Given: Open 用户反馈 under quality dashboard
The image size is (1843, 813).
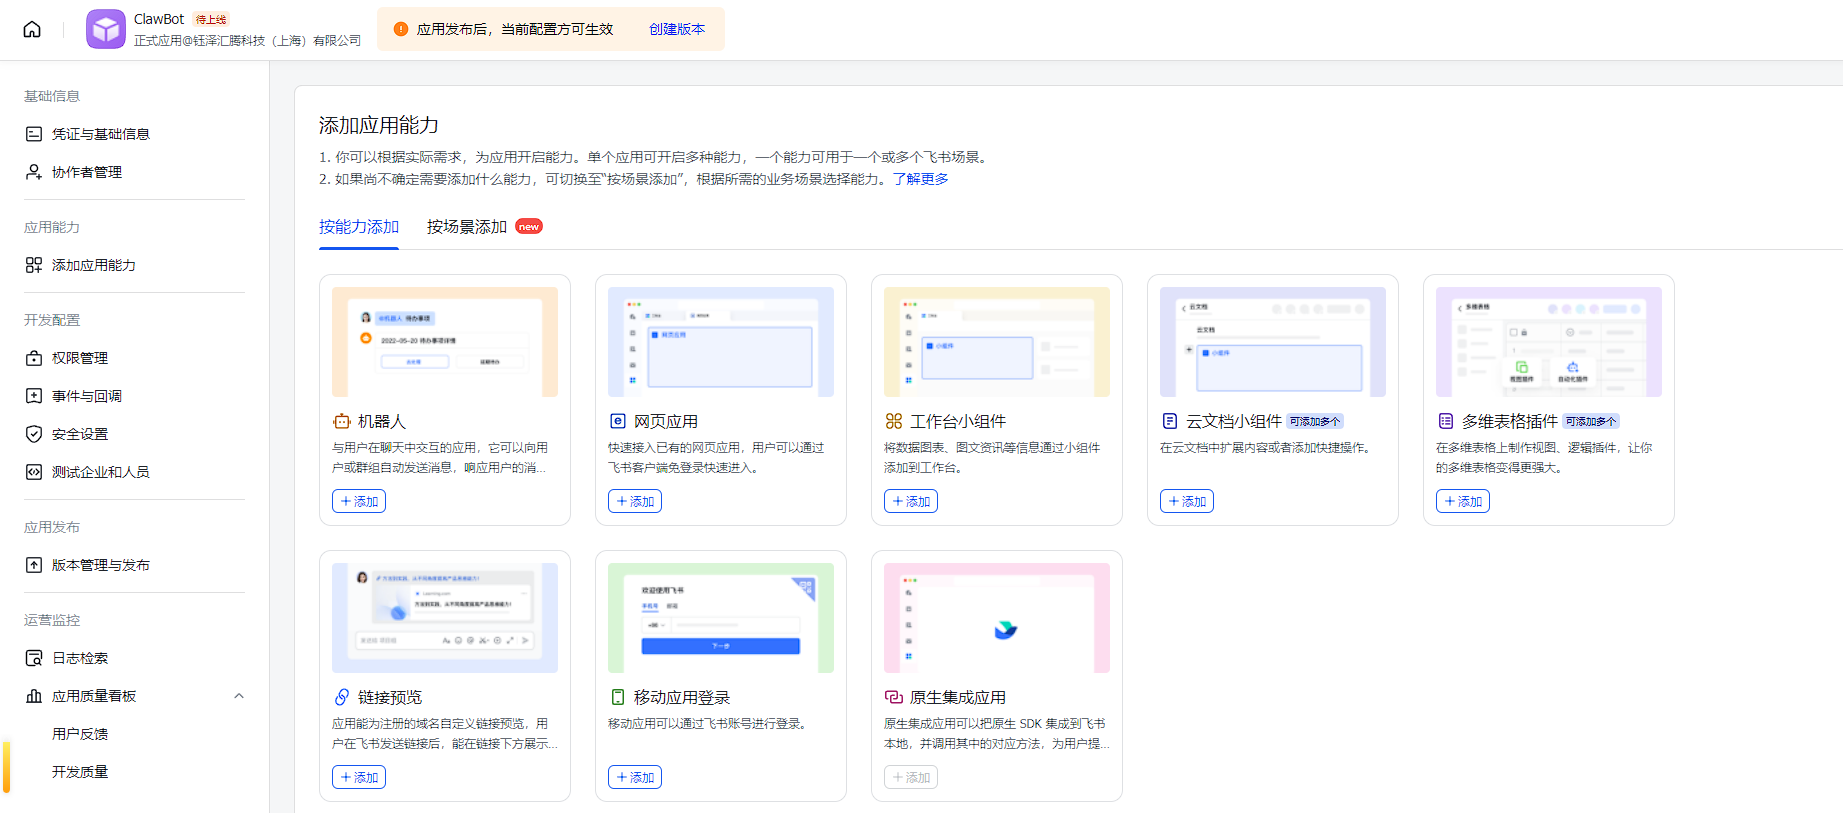Looking at the screenshot, I should pyautogui.click(x=80, y=734).
